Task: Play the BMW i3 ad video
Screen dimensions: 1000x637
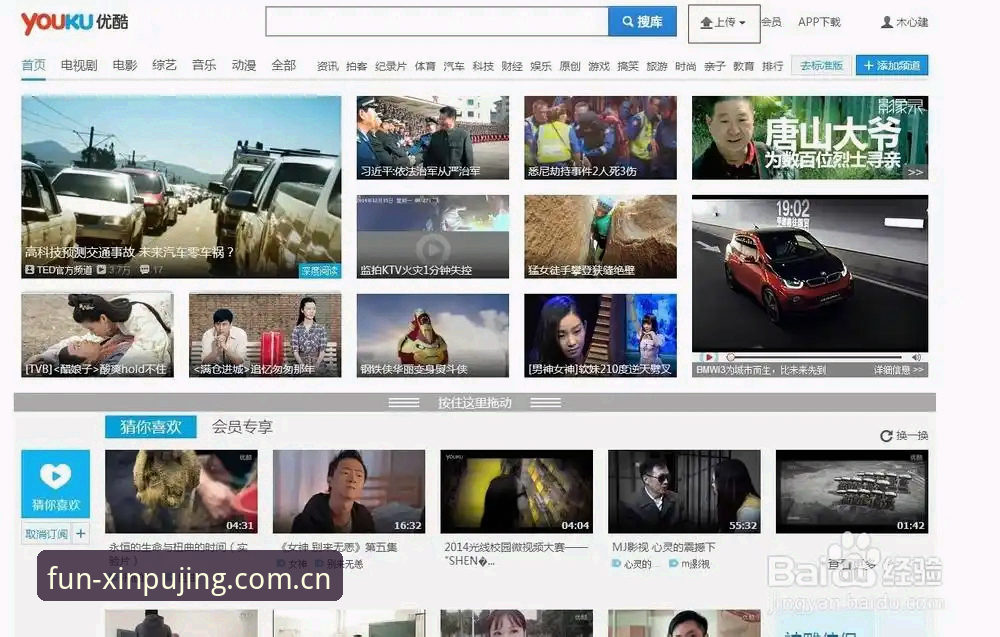Action: click(x=709, y=357)
